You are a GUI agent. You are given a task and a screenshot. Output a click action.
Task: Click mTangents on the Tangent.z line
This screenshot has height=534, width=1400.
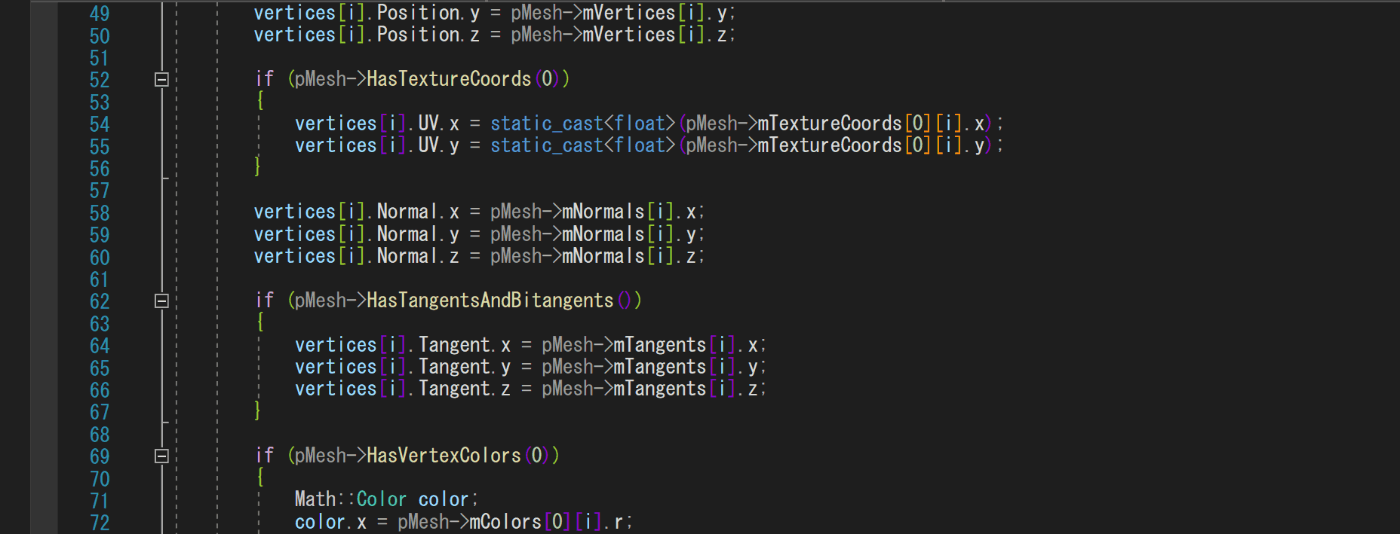click(x=659, y=389)
